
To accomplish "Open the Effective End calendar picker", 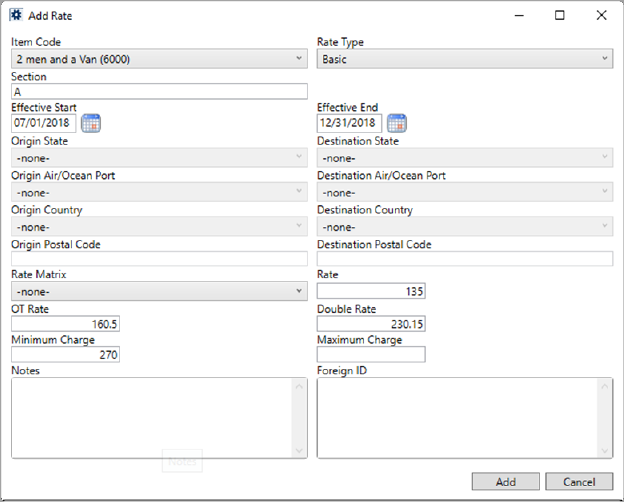I will tap(397, 123).
